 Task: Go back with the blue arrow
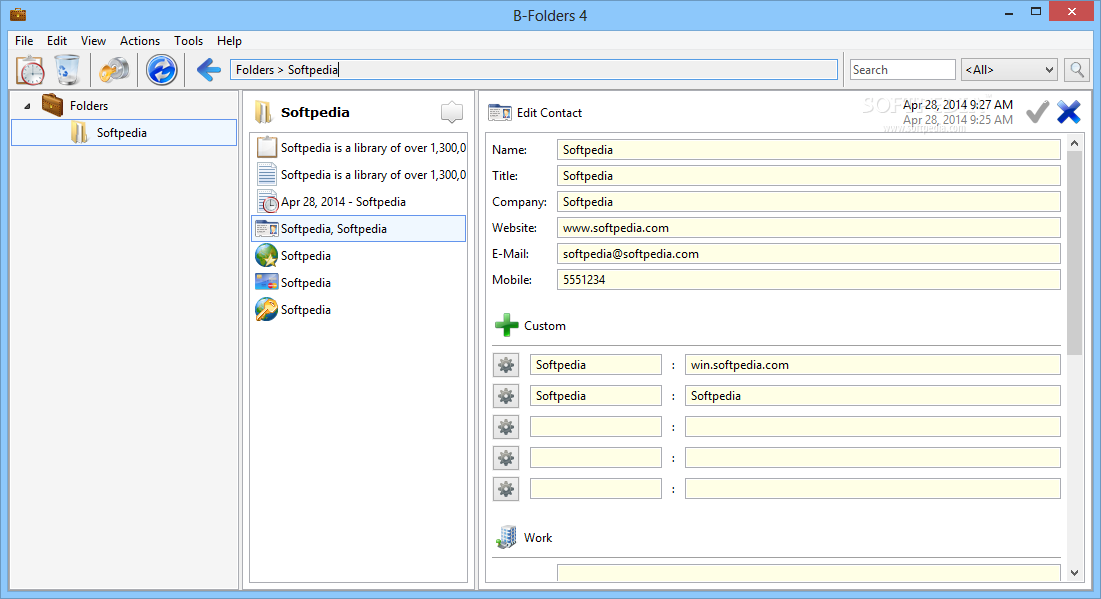click(x=209, y=70)
